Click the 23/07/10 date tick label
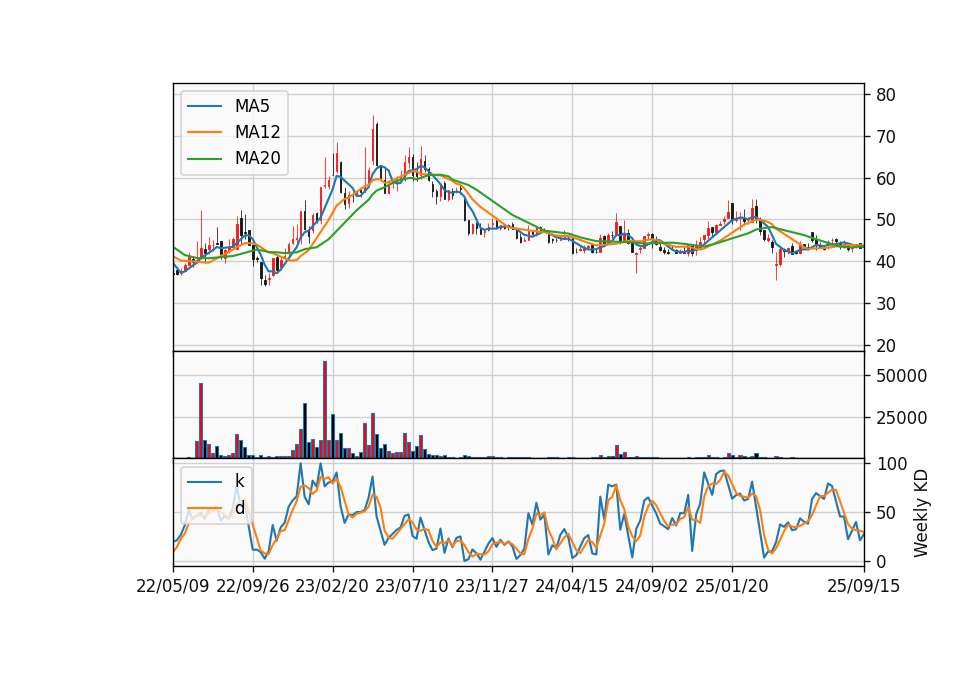This screenshot has height=690, width=960. pos(412,586)
